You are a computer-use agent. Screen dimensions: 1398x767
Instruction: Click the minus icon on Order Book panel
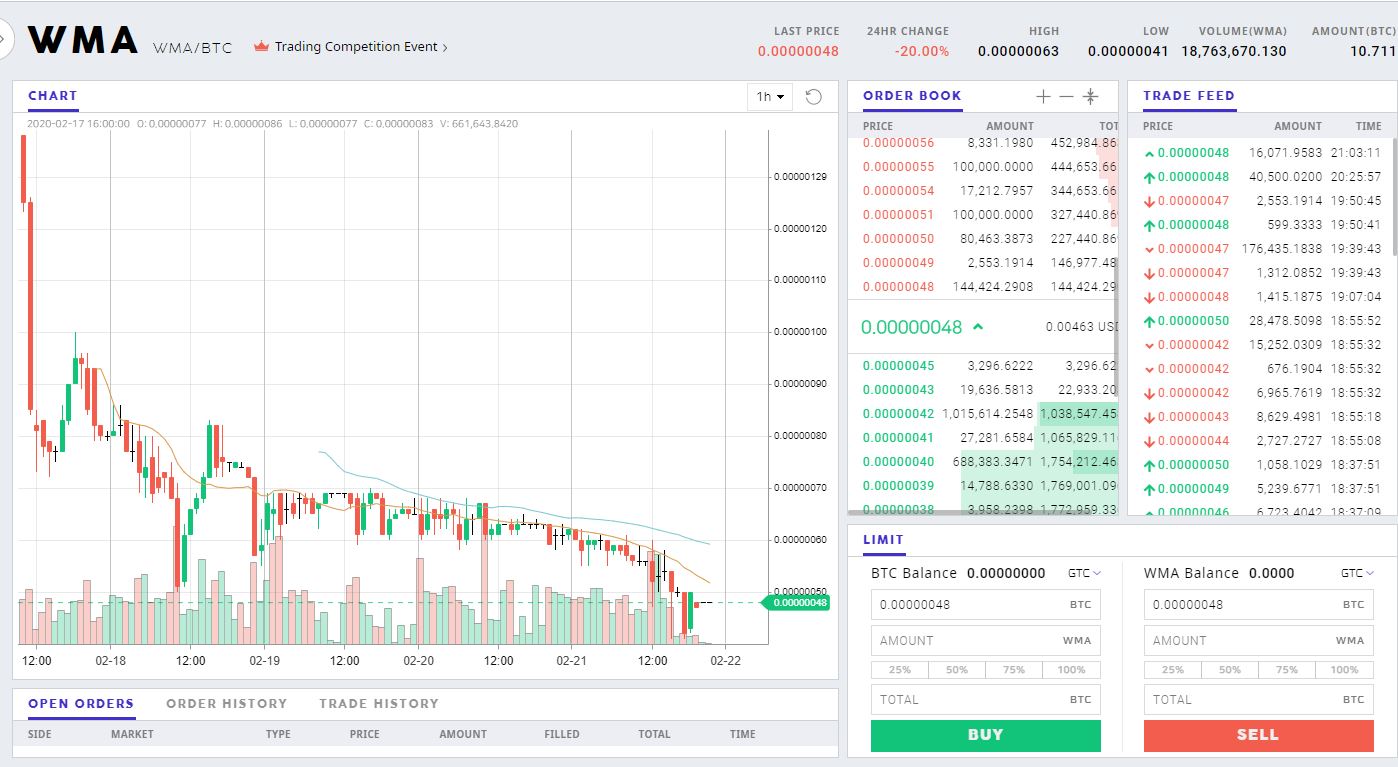click(x=1066, y=97)
